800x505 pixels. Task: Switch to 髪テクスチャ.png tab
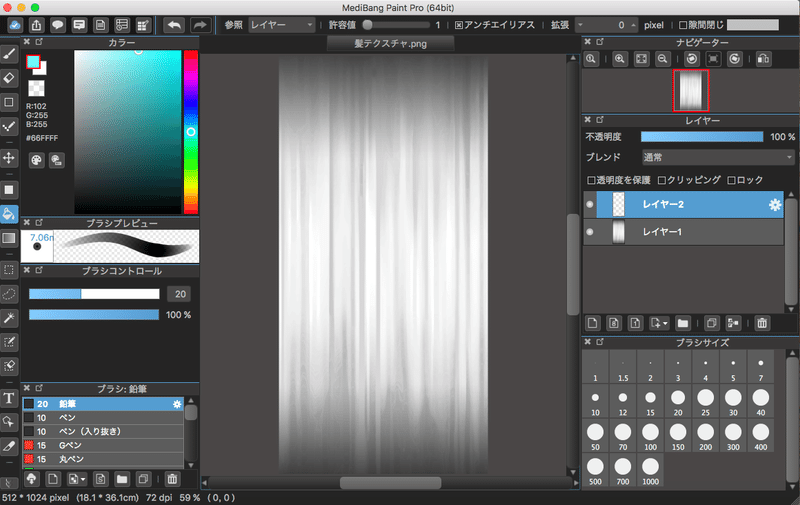click(x=390, y=44)
